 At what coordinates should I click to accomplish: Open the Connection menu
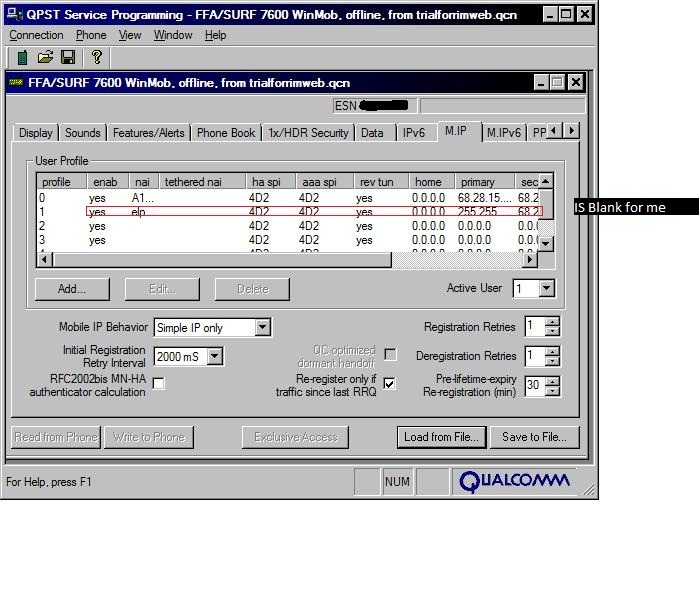coord(36,35)
